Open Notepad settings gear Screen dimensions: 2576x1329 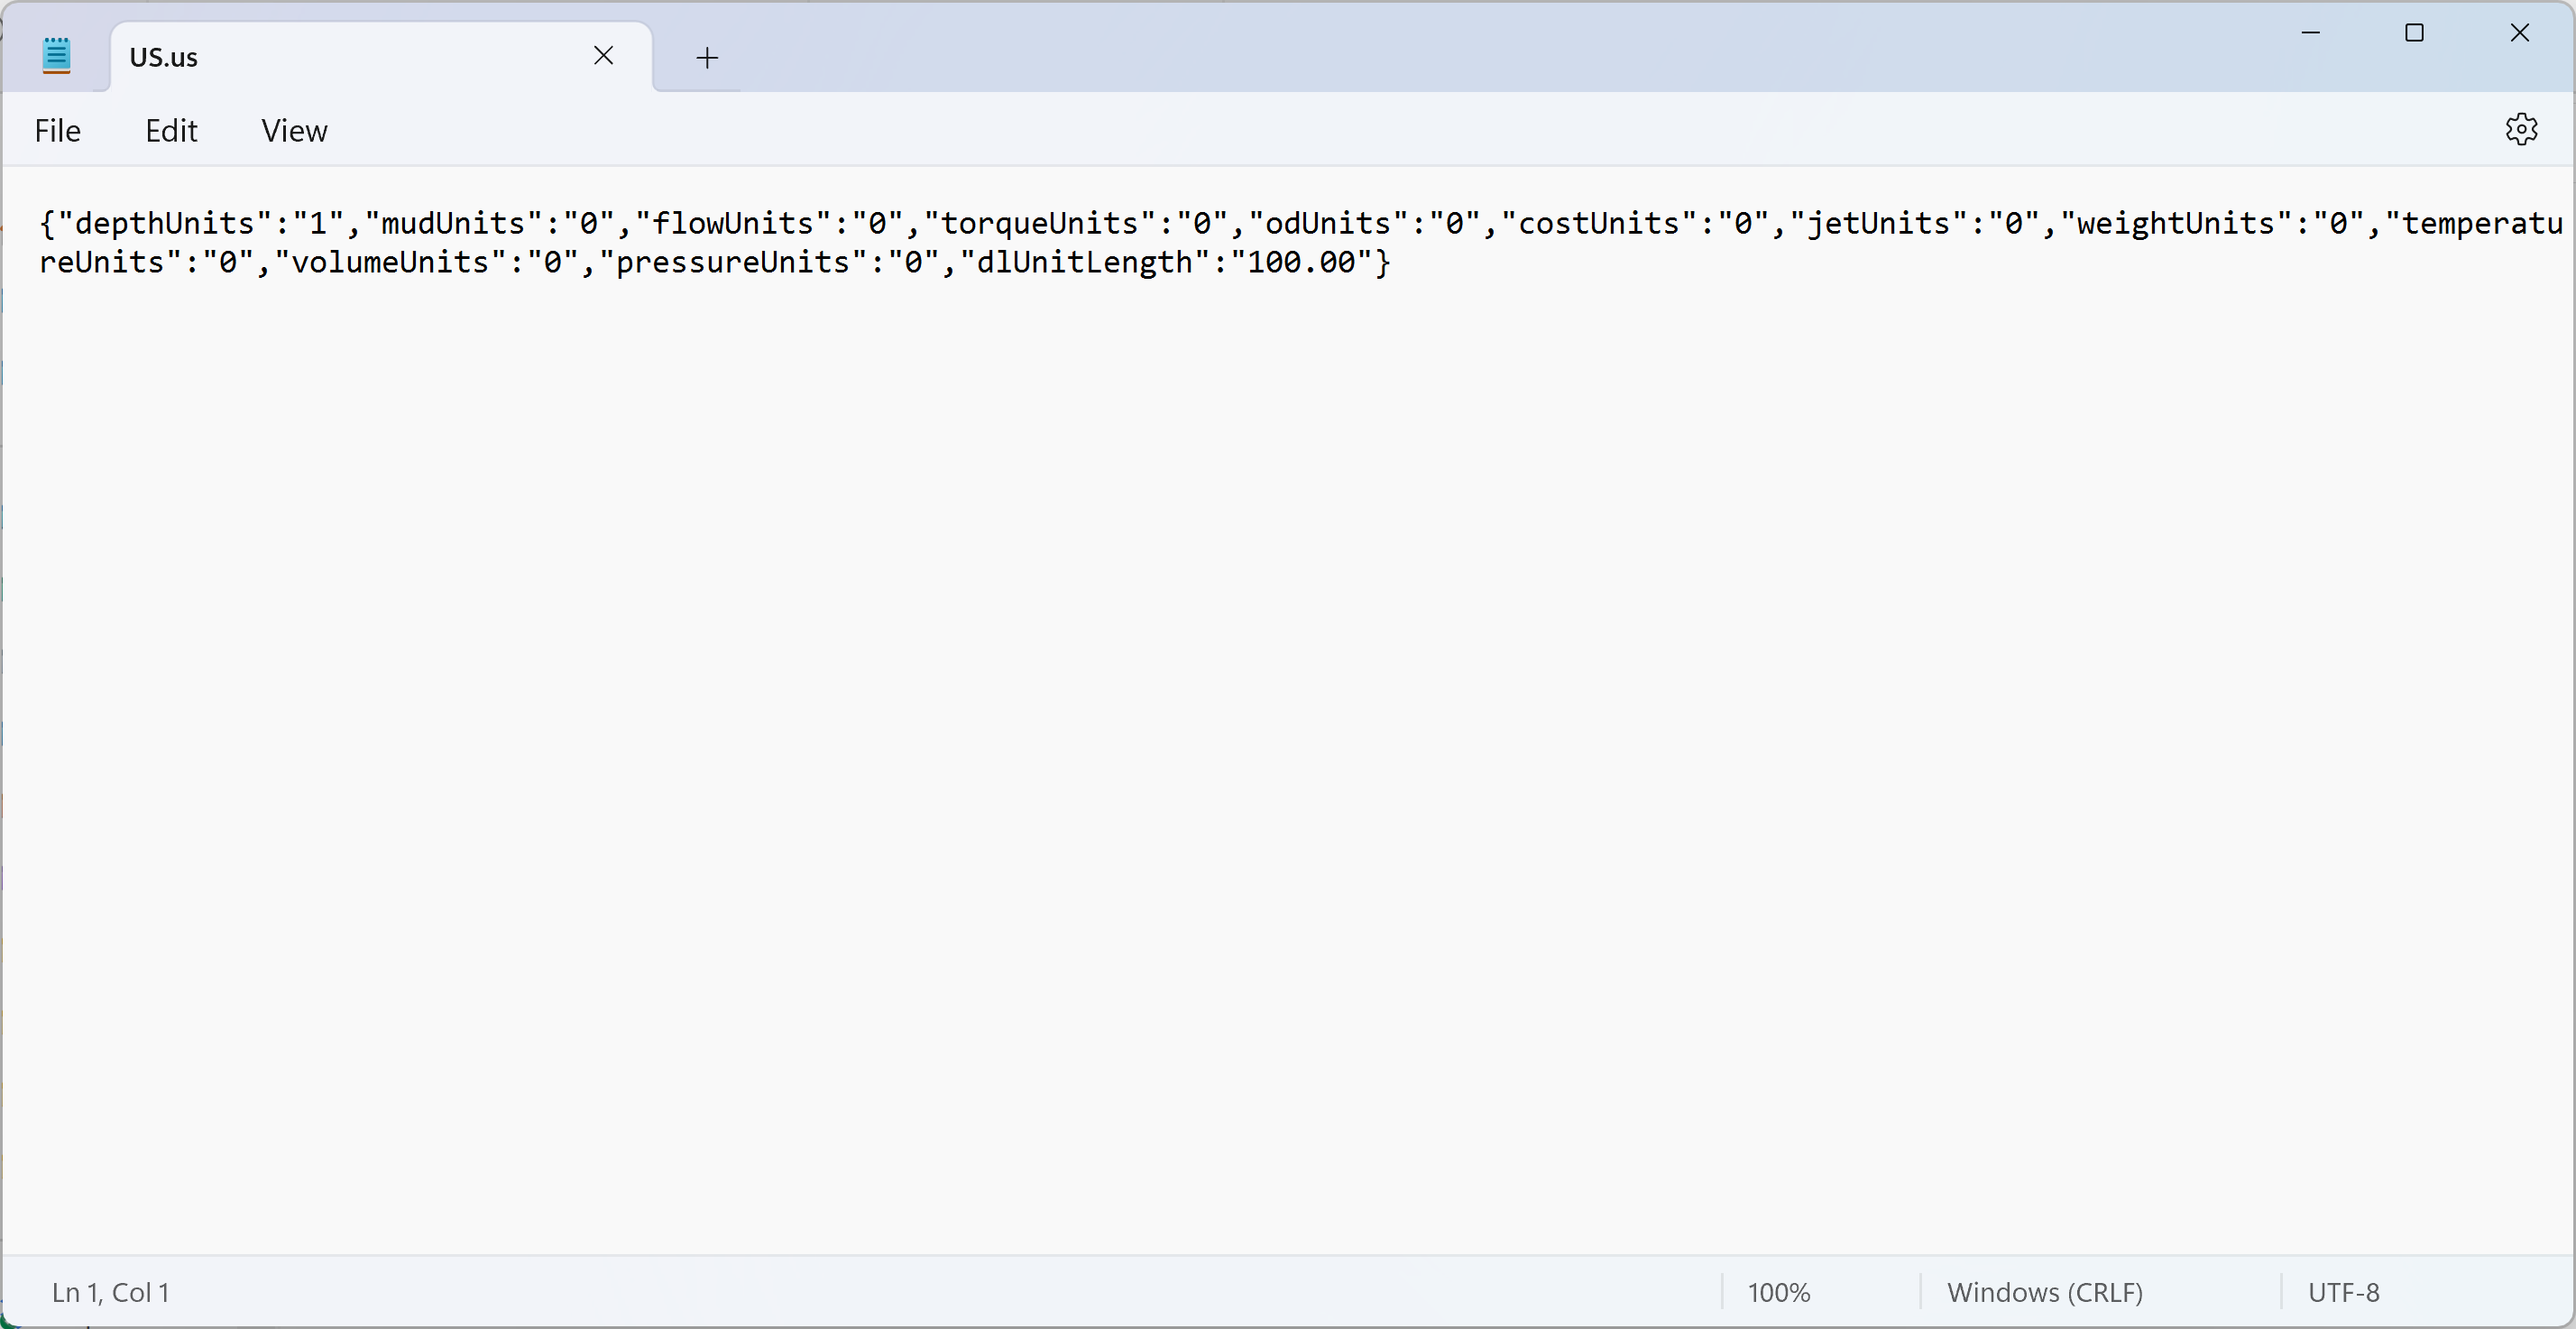click(x=2520, y=129)
